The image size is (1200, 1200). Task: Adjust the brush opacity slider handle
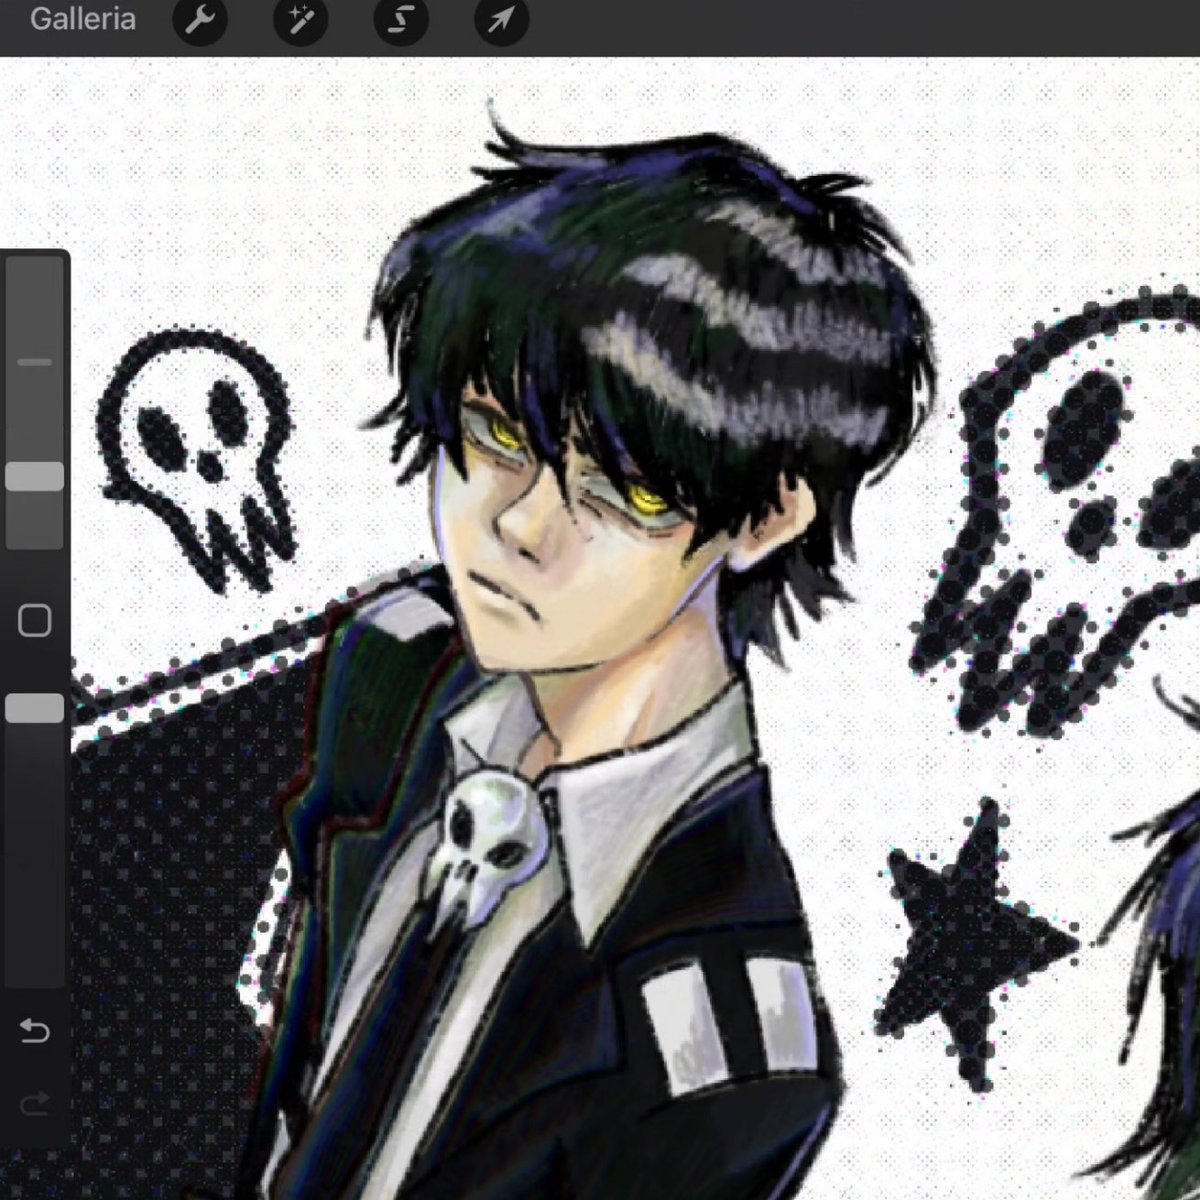(35, 709)
